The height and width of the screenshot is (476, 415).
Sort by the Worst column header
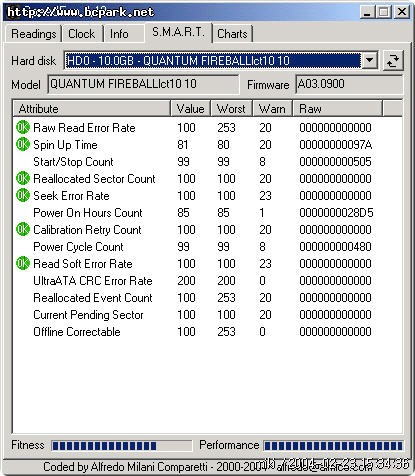coord(231,109)
